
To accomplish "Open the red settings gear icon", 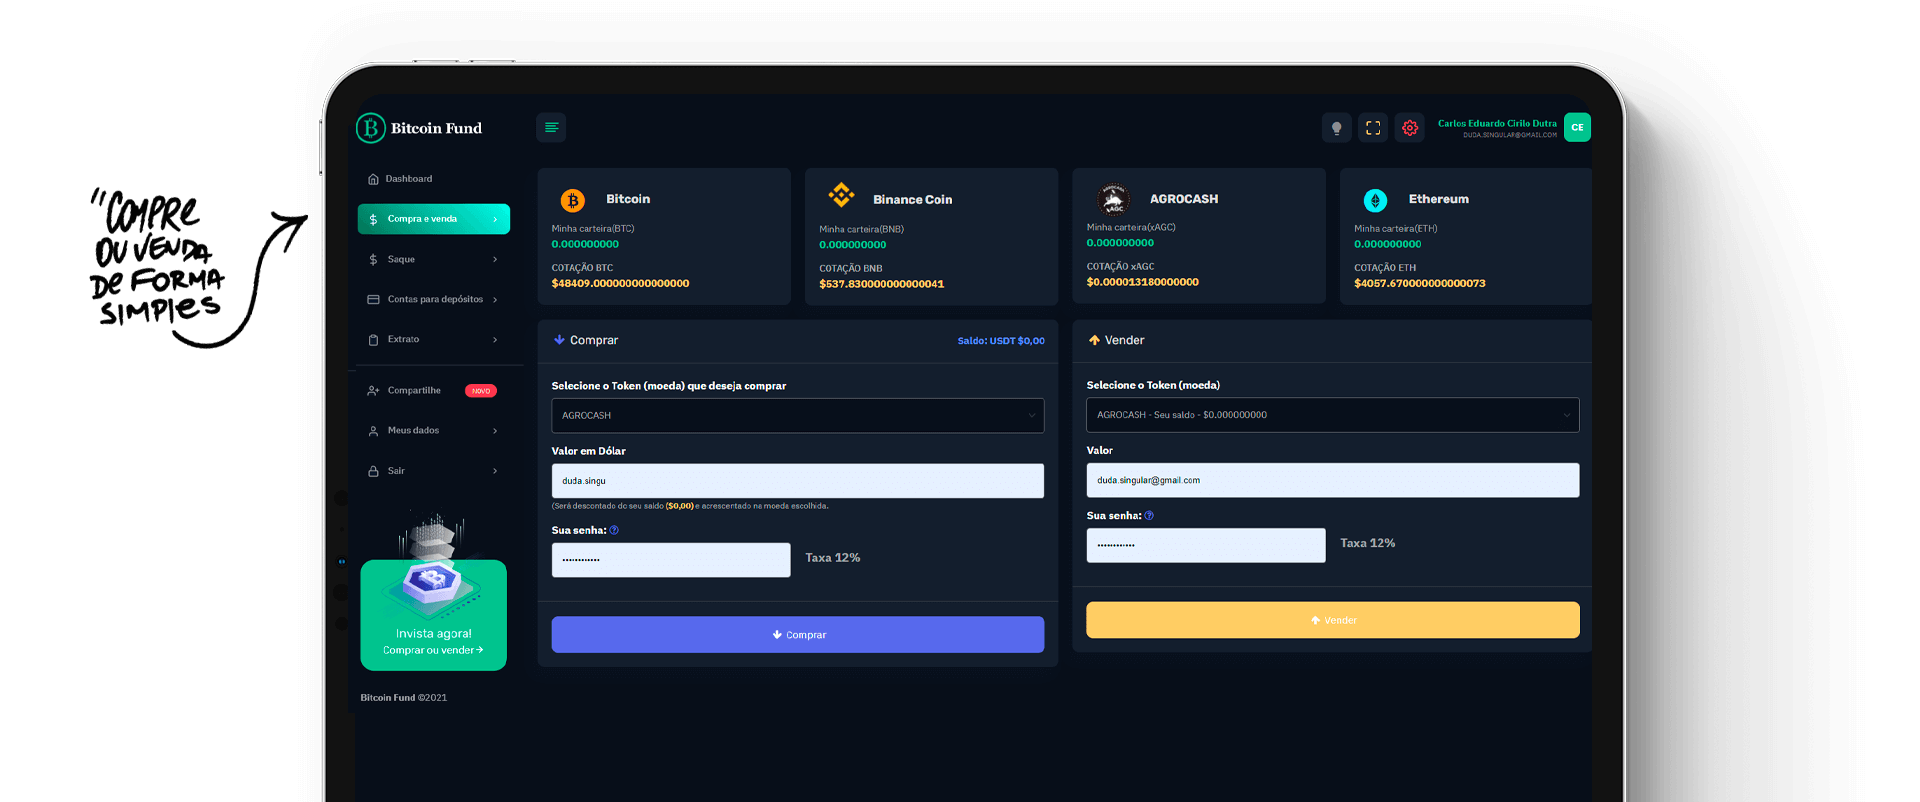I will (1410, 128).
